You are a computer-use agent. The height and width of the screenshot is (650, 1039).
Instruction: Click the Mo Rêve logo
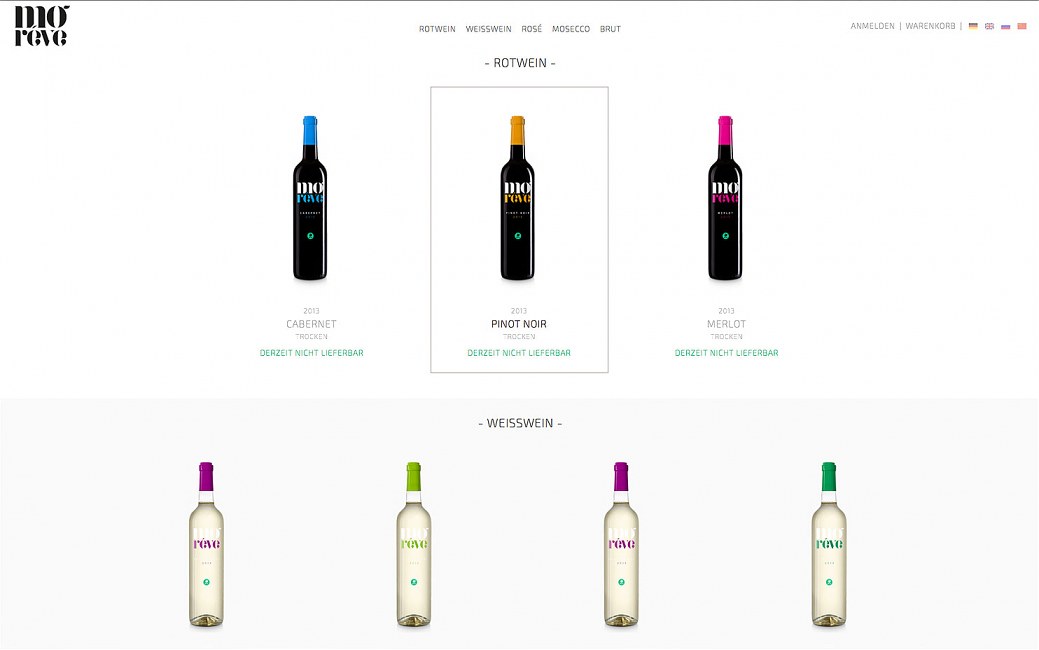click(42, 26)
